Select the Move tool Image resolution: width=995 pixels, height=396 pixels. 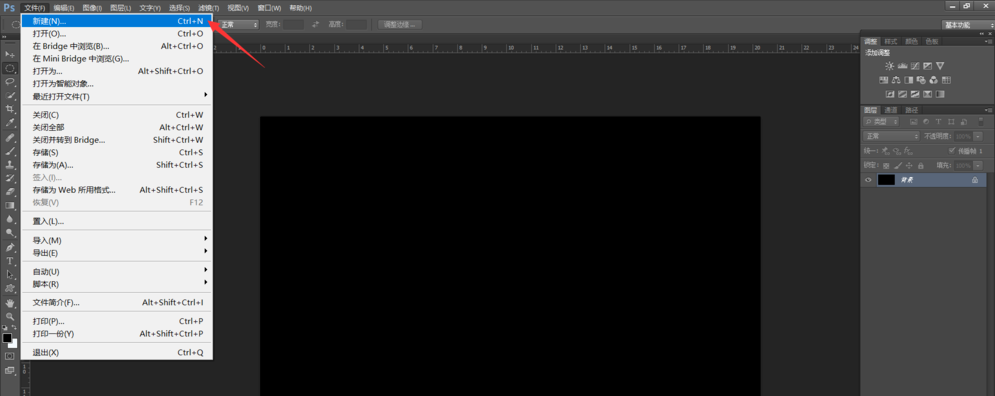coord(10,55)
